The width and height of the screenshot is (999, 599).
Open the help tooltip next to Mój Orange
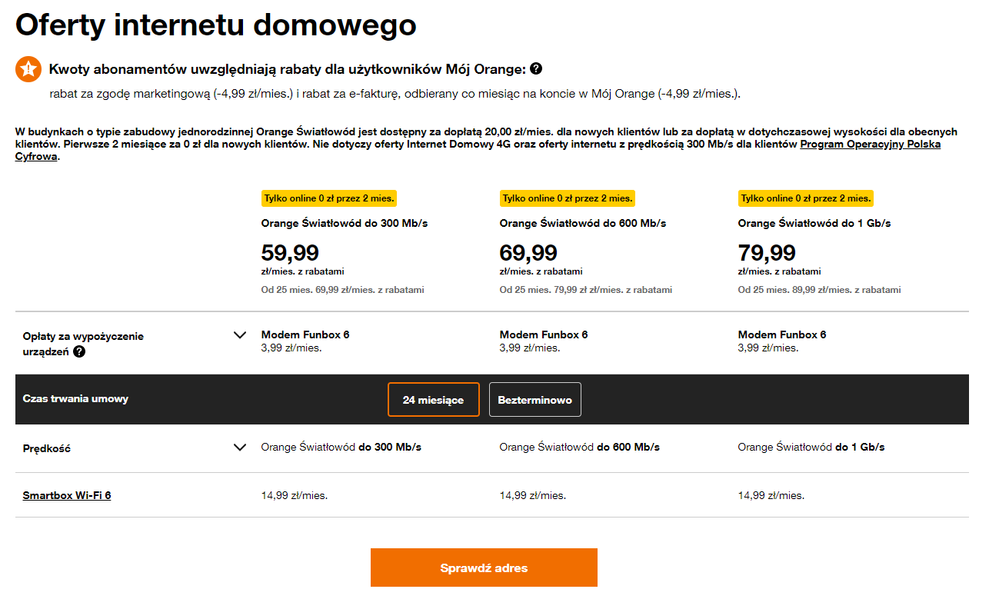pyautogui.click(x=537, y=69)
